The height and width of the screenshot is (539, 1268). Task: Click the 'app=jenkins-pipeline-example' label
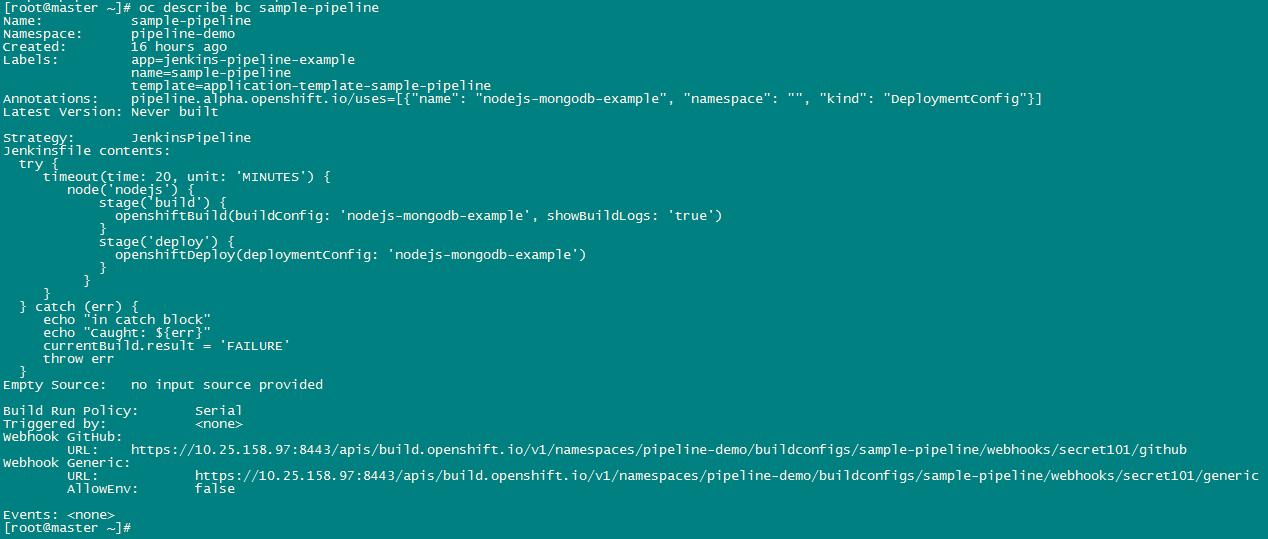pos(242,59)
